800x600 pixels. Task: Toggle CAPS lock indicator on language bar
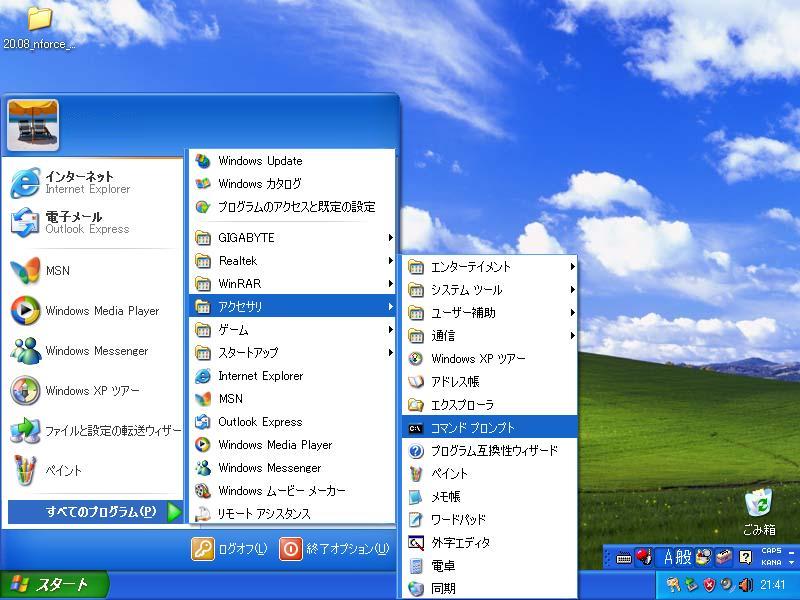point(771,551)
